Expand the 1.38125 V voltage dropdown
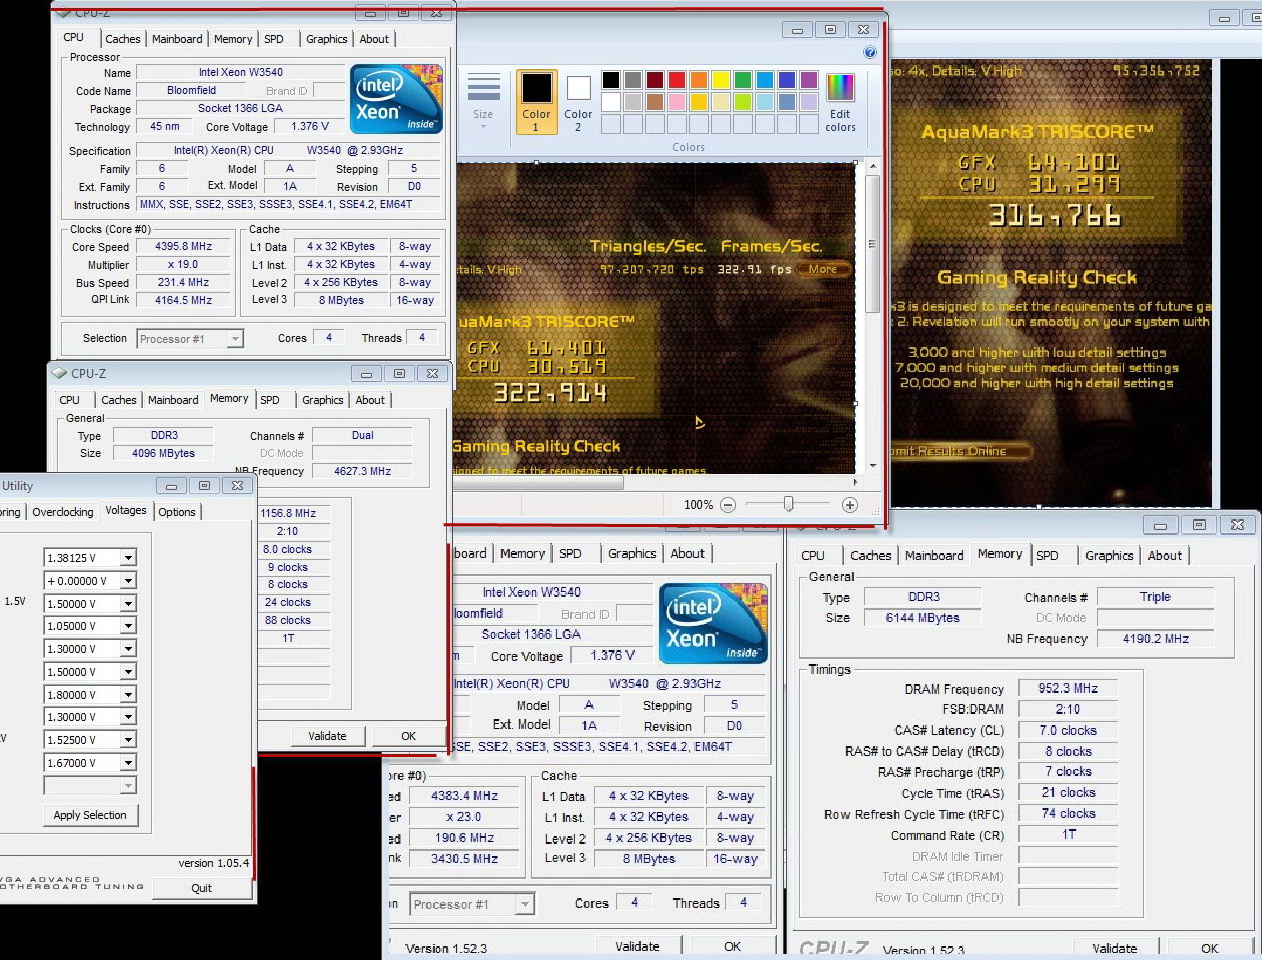Screen dimensions: 1262x960 [128, 558]
